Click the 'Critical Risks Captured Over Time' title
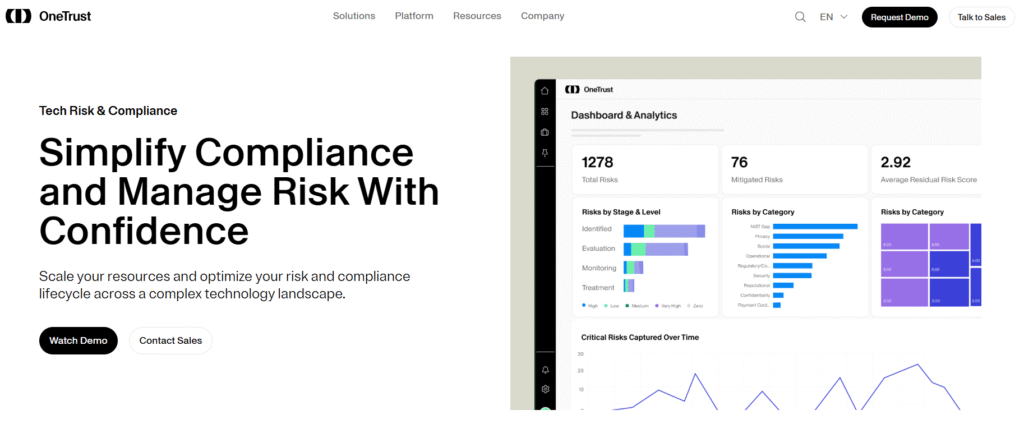The width and height of the screenshot is (1024, 424). (x=640, y=337)
